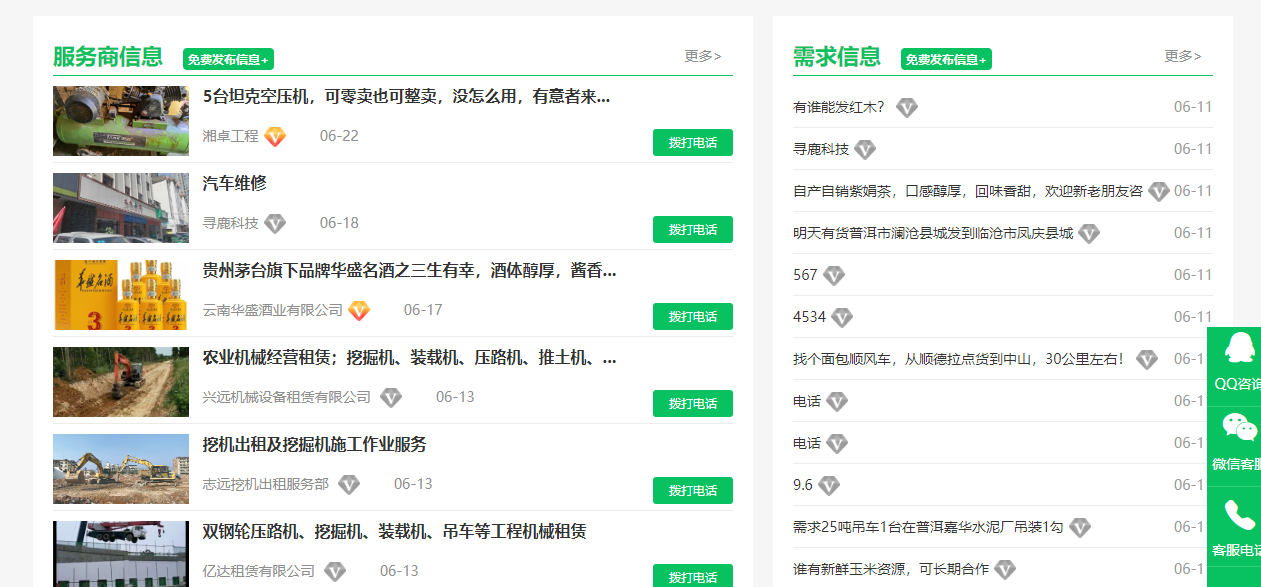Click gray diamond badge beside 志远挖机出租服务部
Screen dimensions: 1261x587
pos(349,485)
